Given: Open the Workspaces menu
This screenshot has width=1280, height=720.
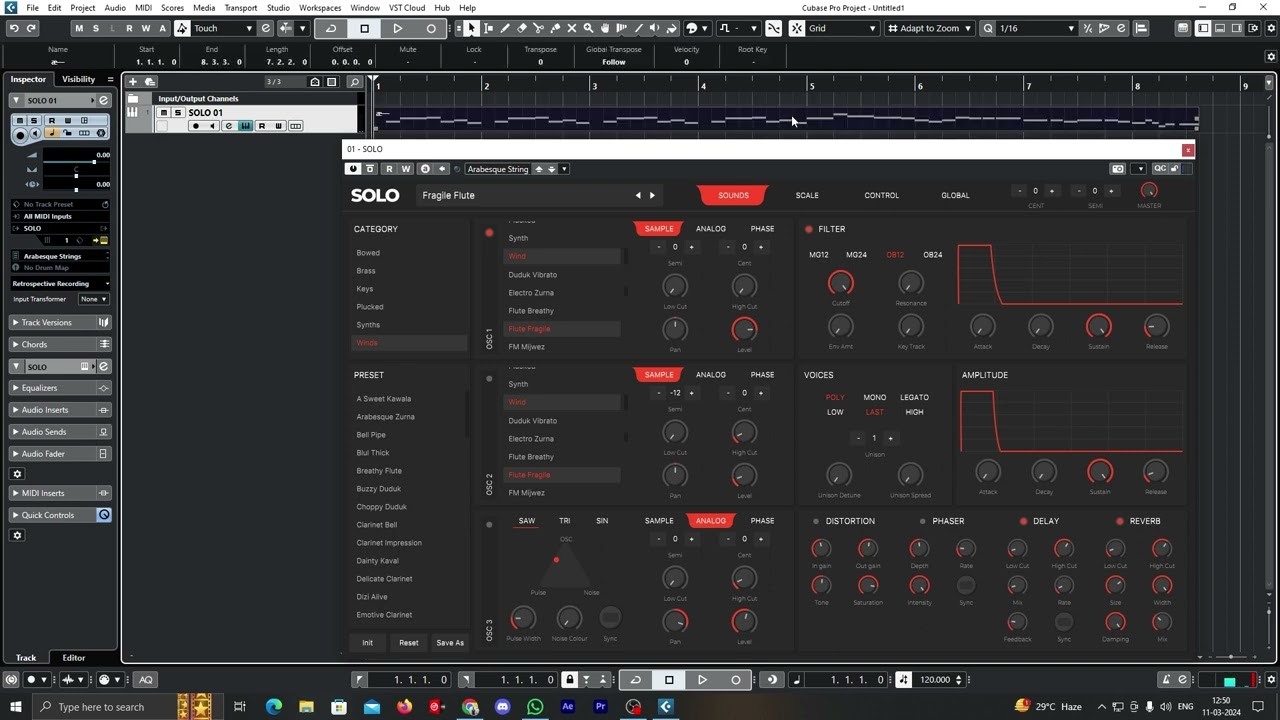Looking at the screenshot, I should click(x=320, y=7).
